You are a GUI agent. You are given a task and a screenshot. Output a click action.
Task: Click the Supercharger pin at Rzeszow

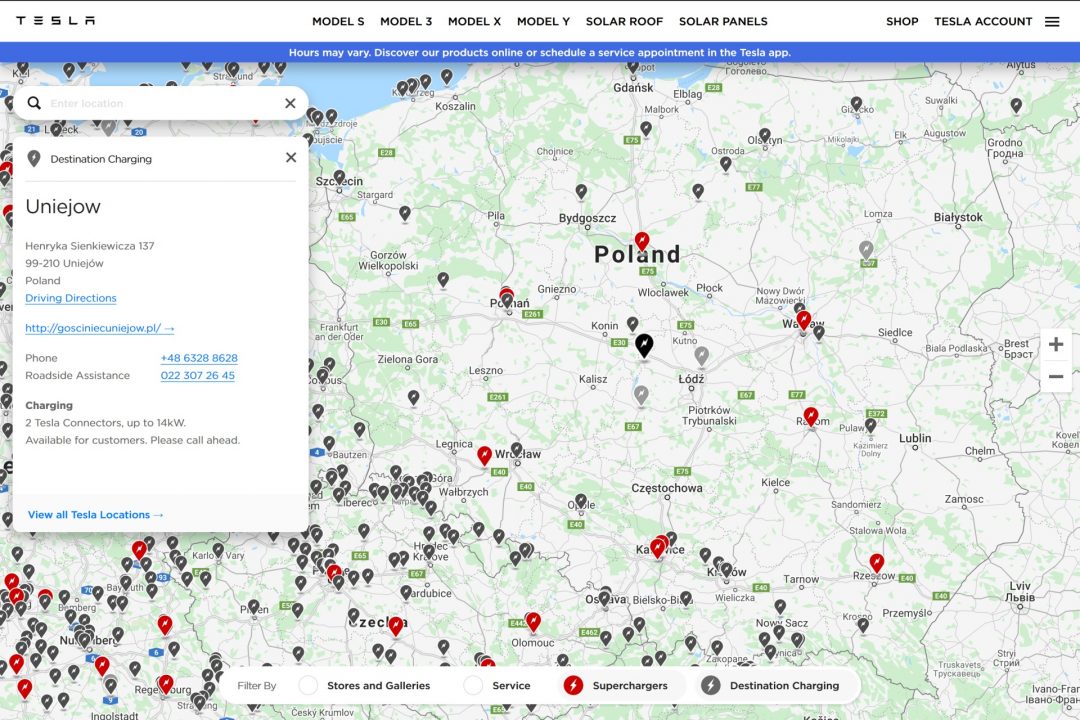tap(876, 563)
